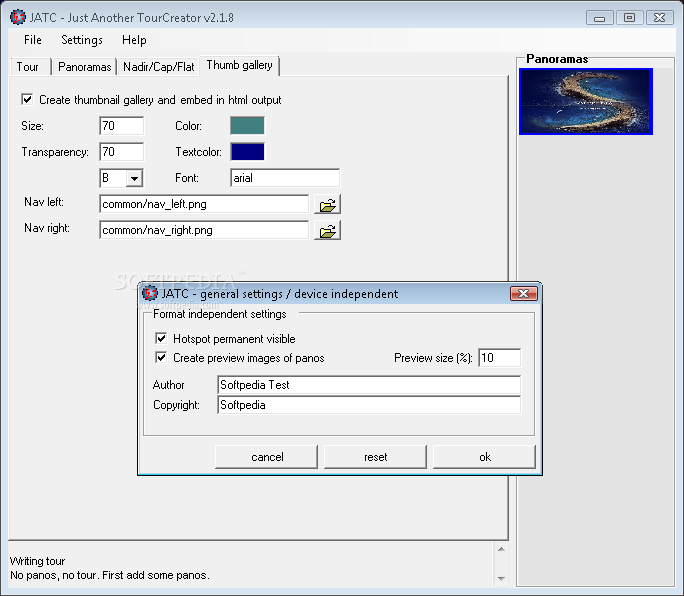
Task: Switch to the Nadir/Cap/Flat tab
Action: pyautogui.click(x=158, y=67)
